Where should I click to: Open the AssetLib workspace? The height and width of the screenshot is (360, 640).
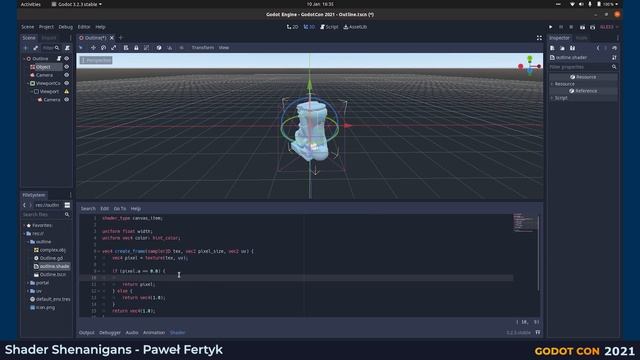pyautogui.click(x=355, y=27)
